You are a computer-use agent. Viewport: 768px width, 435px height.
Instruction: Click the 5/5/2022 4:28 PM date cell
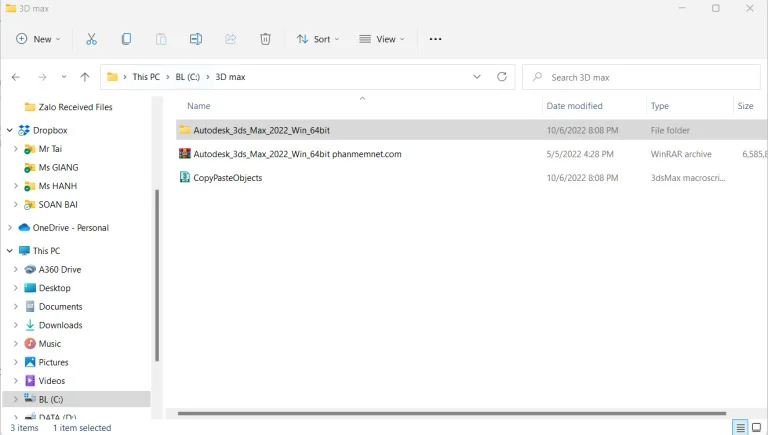[x=580, y=154]
